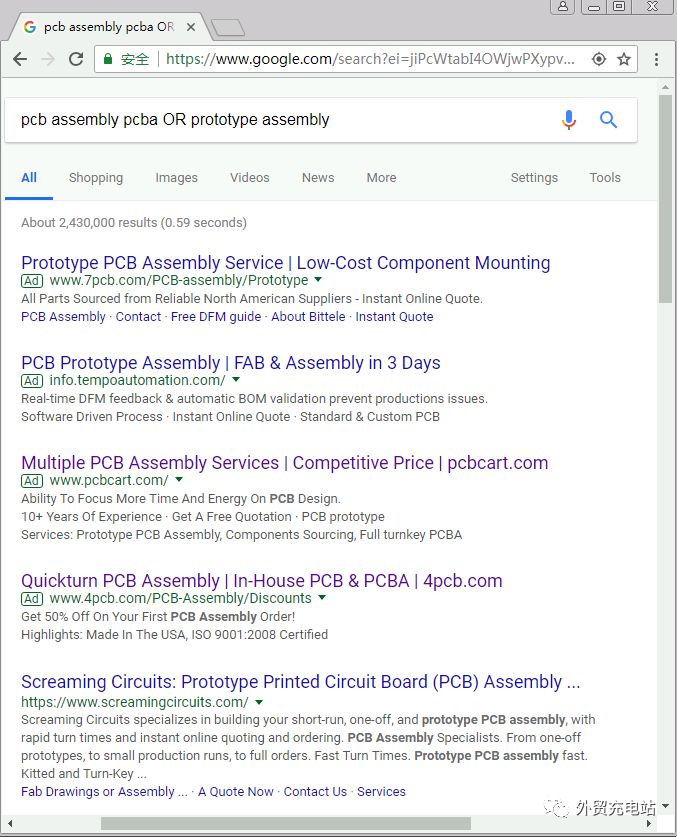
Task: Open the More search categories menu
Action: (x=381, y=178)
